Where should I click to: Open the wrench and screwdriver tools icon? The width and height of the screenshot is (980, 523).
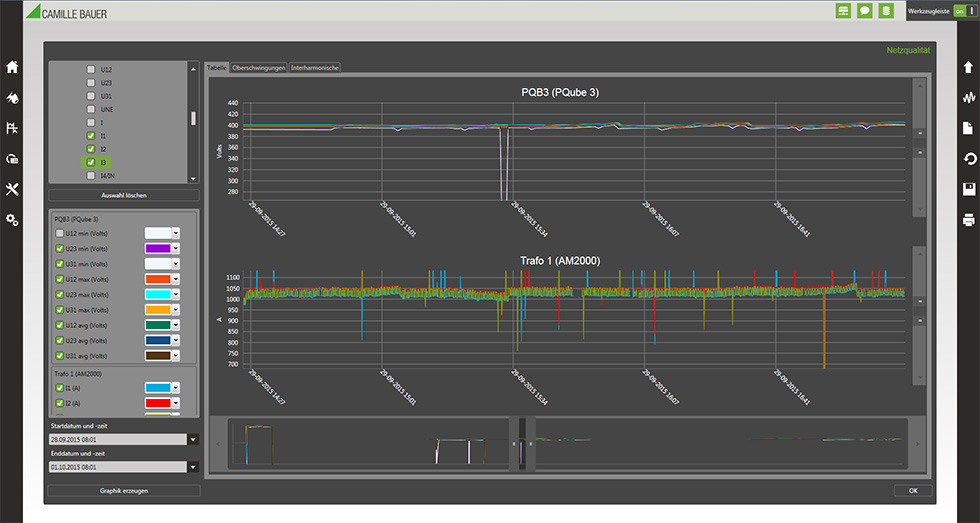click(12, 189)
